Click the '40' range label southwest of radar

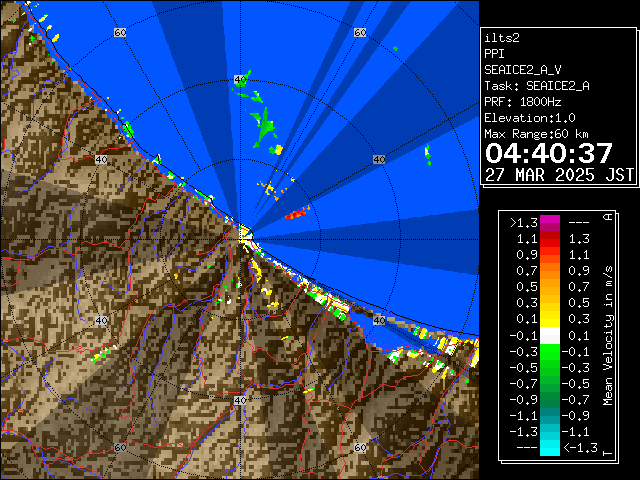tap(101, 321)
